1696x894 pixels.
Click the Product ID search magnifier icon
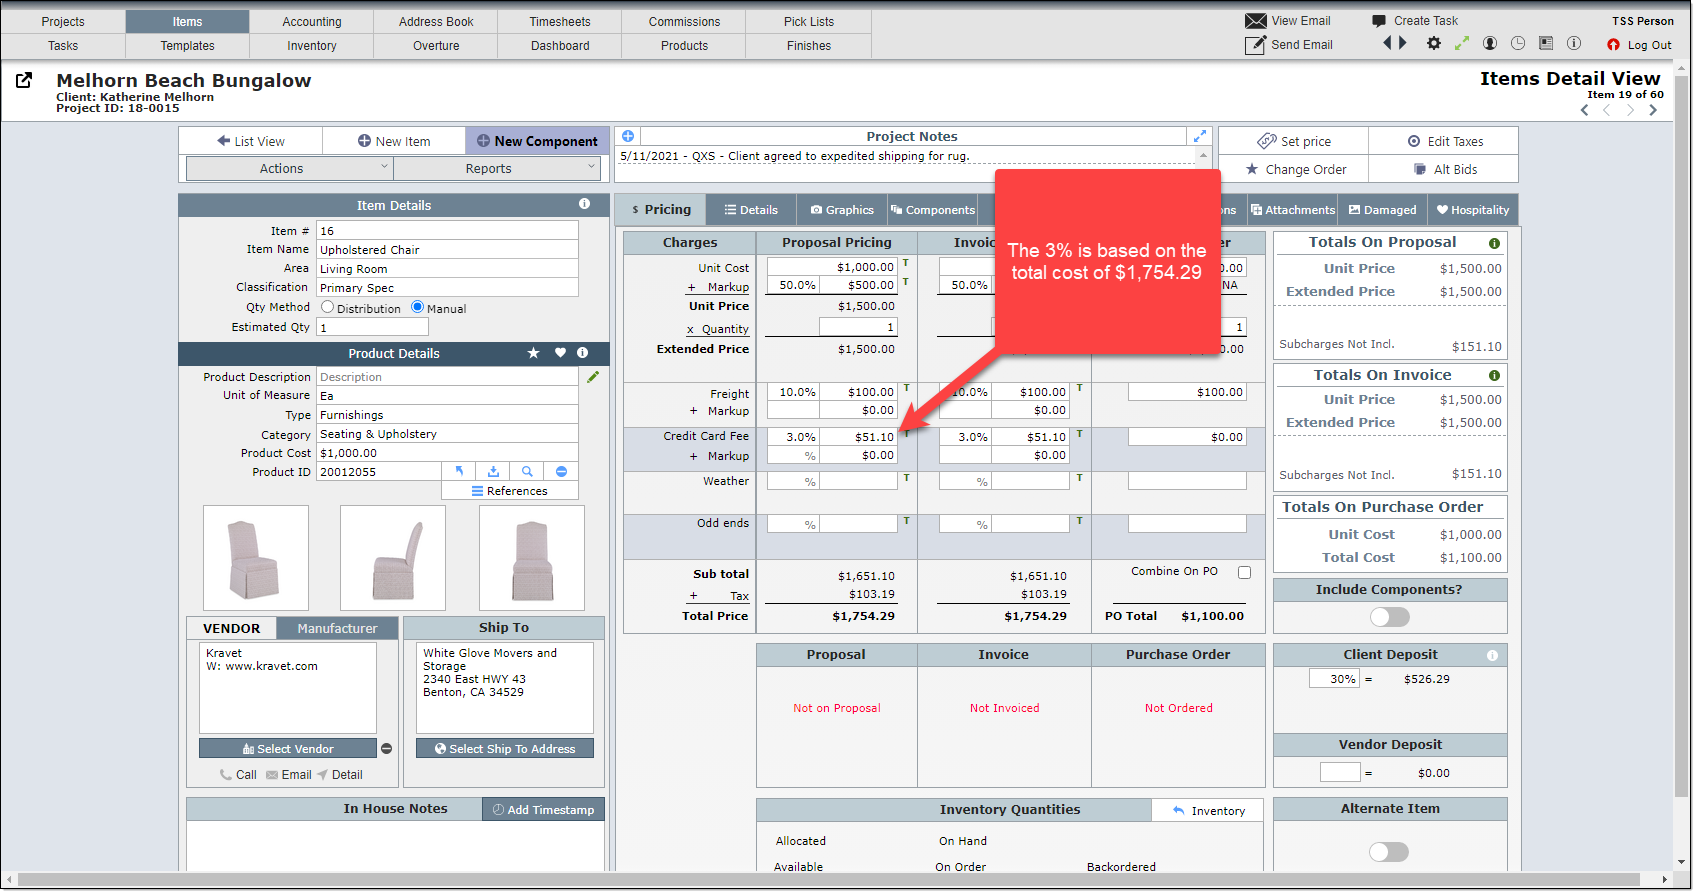pos(527,471)
